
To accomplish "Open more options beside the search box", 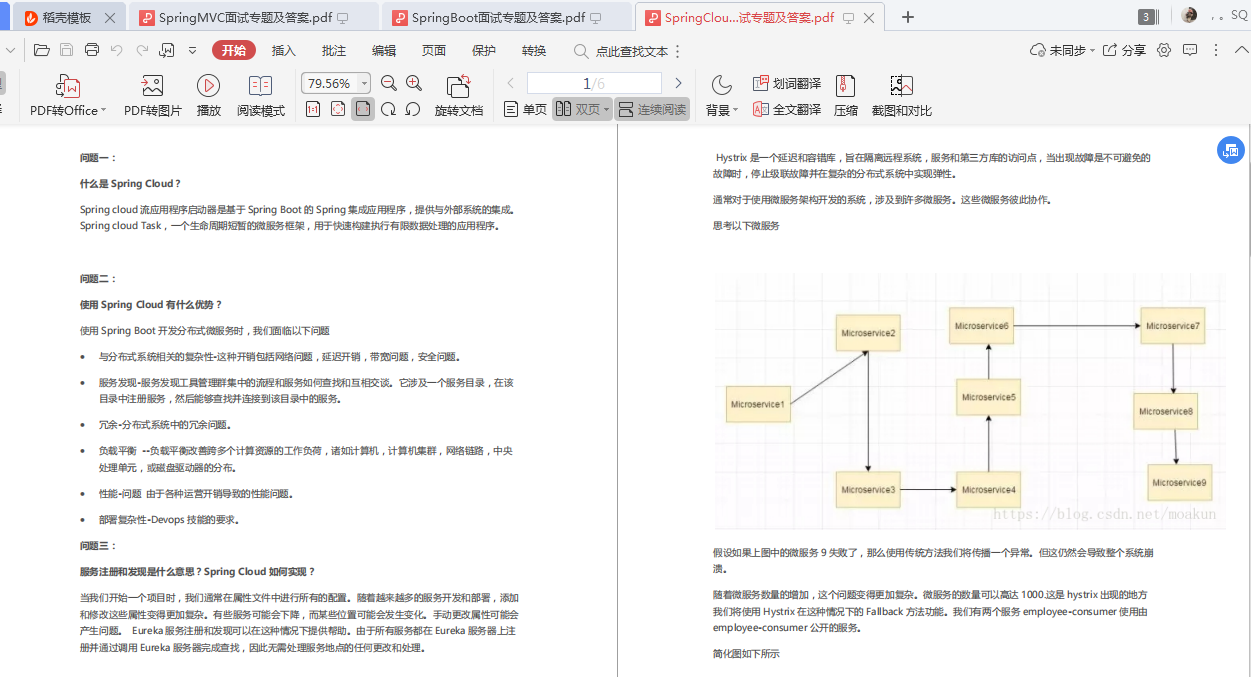I will click(678, 51).
